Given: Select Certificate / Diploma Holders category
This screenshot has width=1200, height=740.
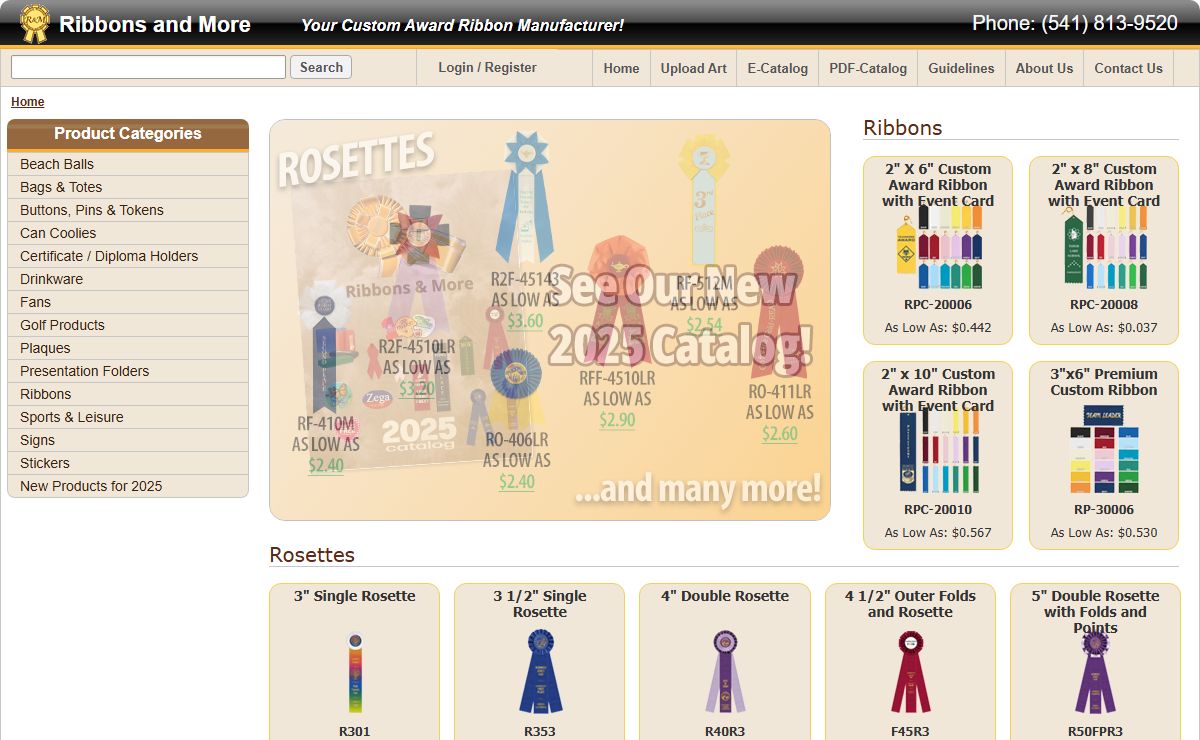Looking at the screenshot, I should click(128, 256).
